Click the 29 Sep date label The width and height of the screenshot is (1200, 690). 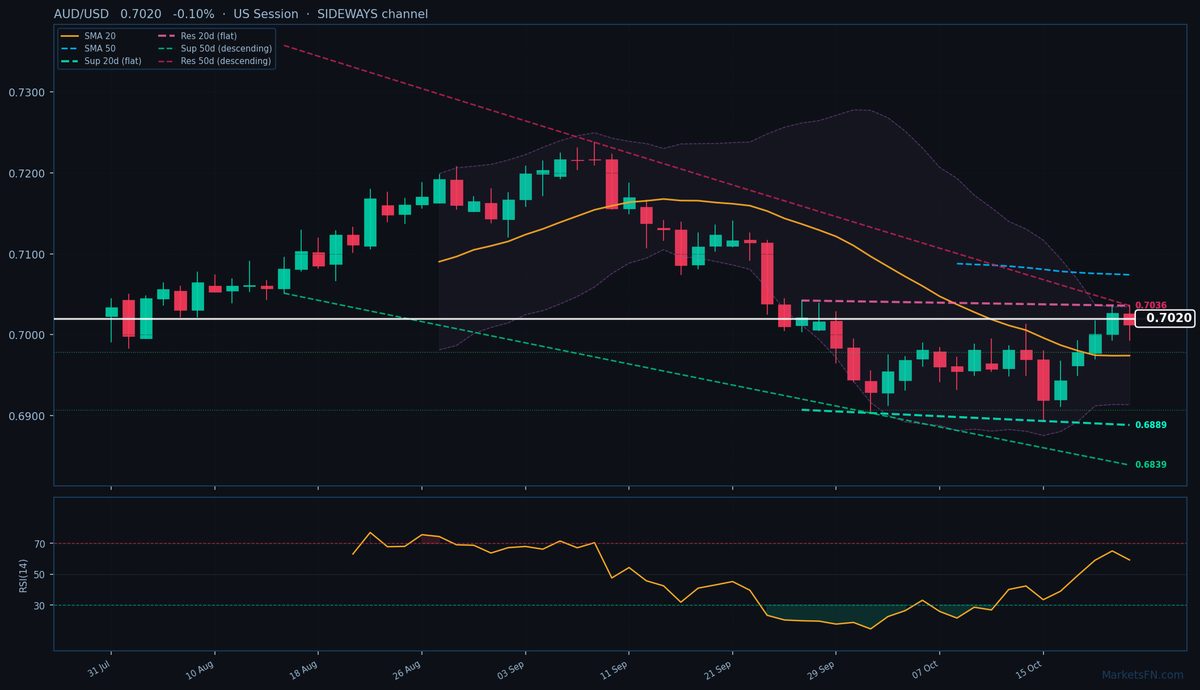[821, 668]
